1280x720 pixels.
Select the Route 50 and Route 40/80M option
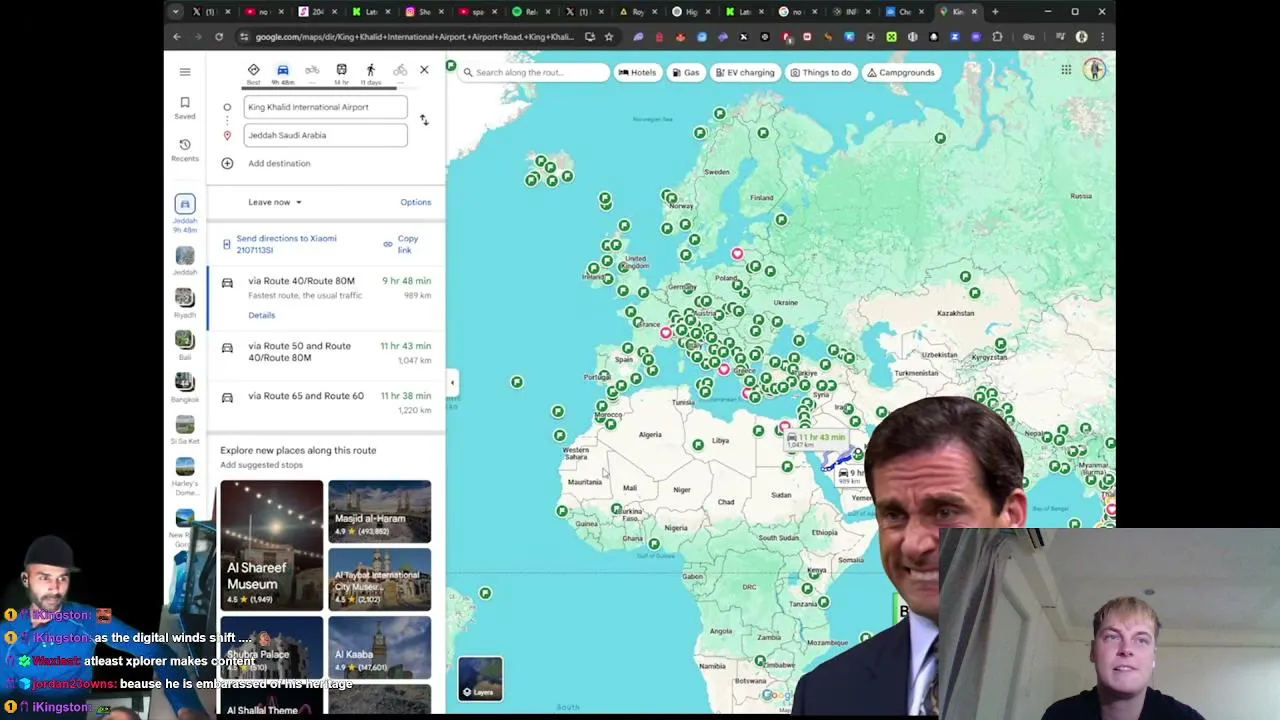pos(326,352)
